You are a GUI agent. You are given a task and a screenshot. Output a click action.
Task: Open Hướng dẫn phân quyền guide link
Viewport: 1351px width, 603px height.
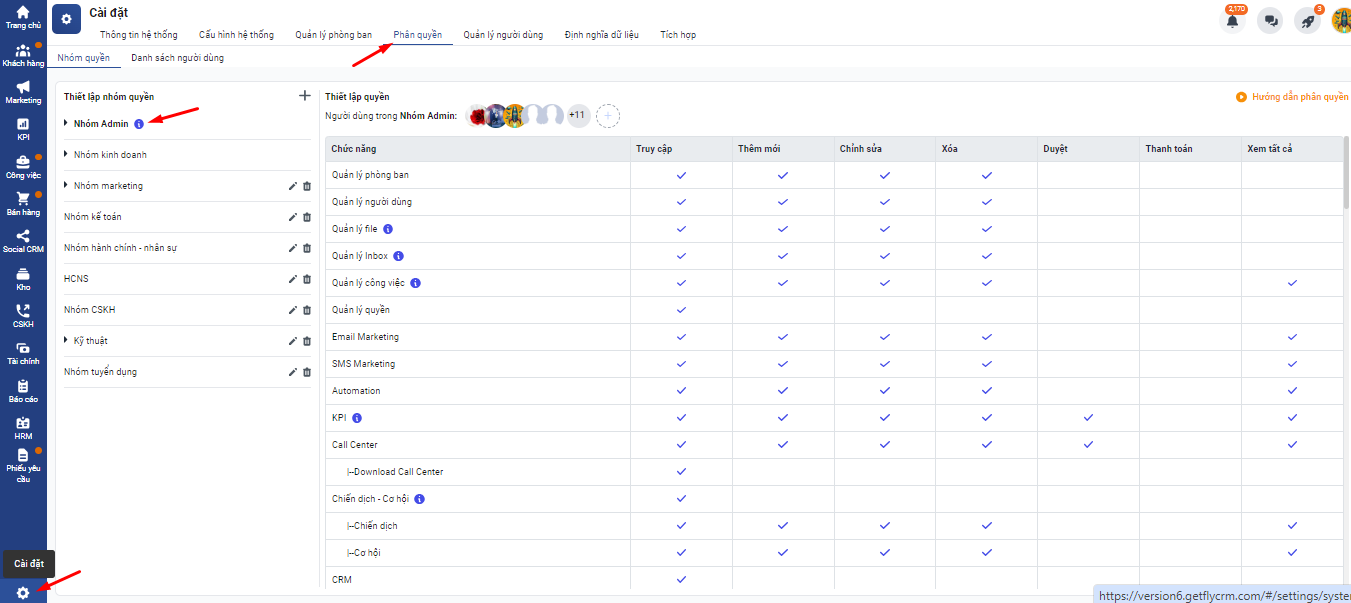1292,97
